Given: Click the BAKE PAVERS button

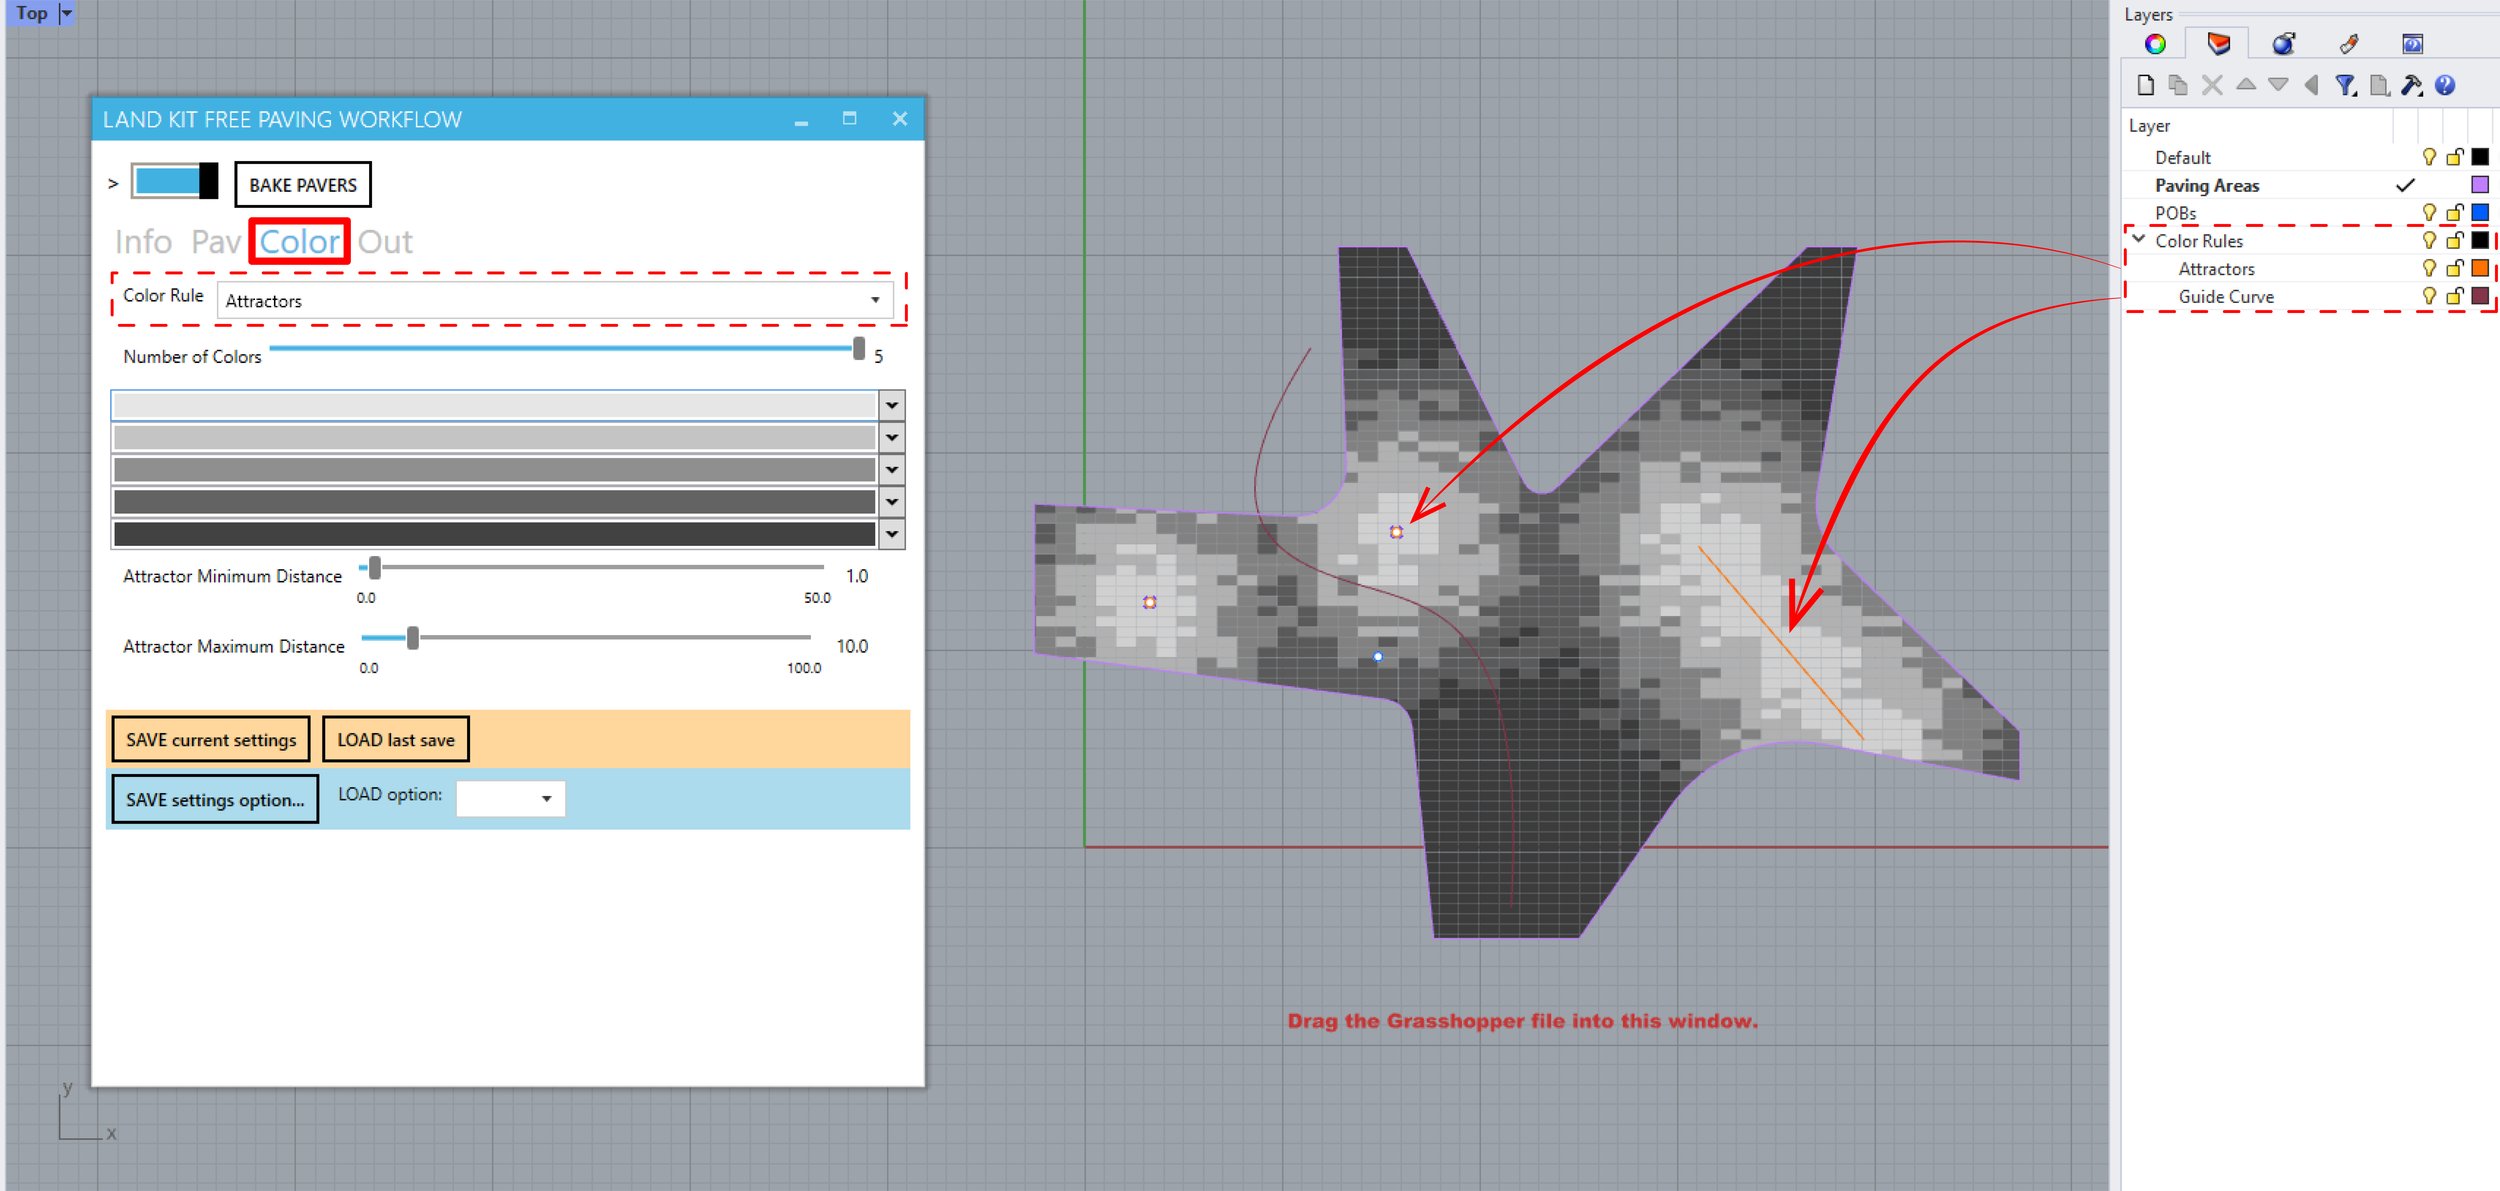Looking at the screenshot, I should pyautogui.click(x=303, y=185).
